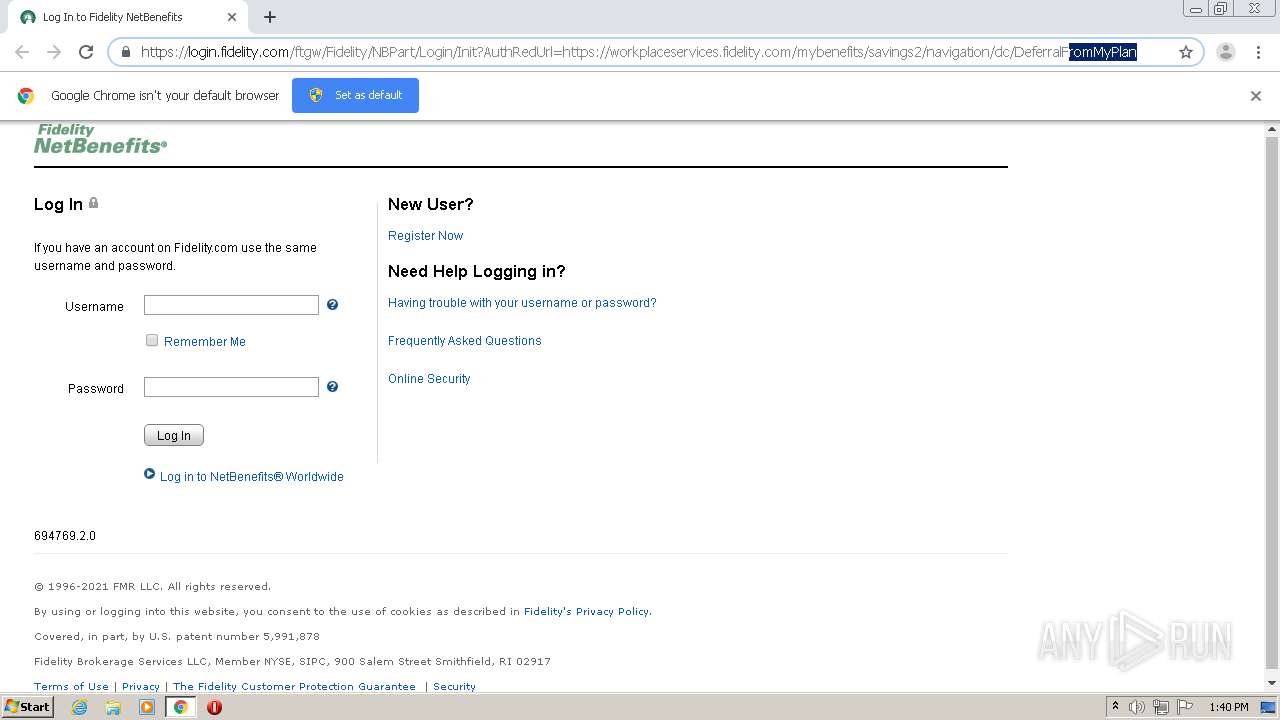The image size is (1280, 720).
Task: Open Terms of Use footer link
Action: click(x=71, y=687)
